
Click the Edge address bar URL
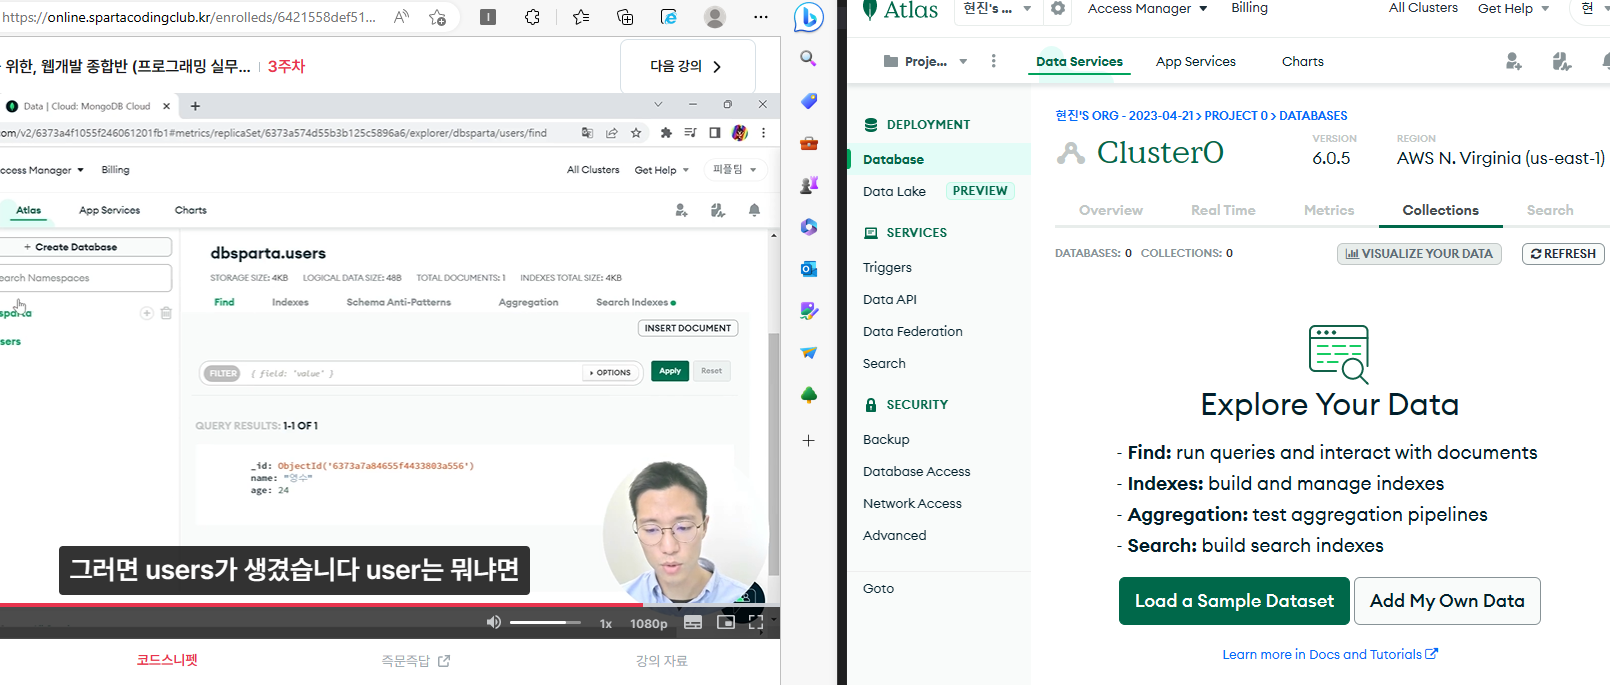[x=190, y=17]
